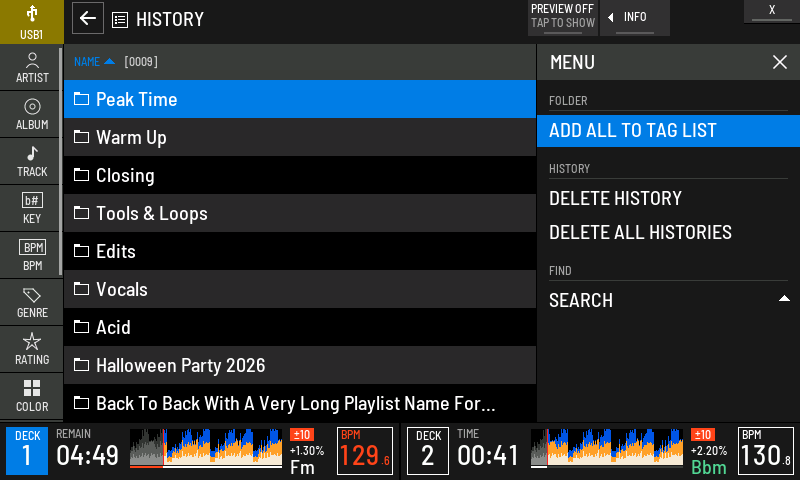The width and height of the screenshot is (800, 480).
Task: Browse by Genre category
Action: [x=32, y=302]
